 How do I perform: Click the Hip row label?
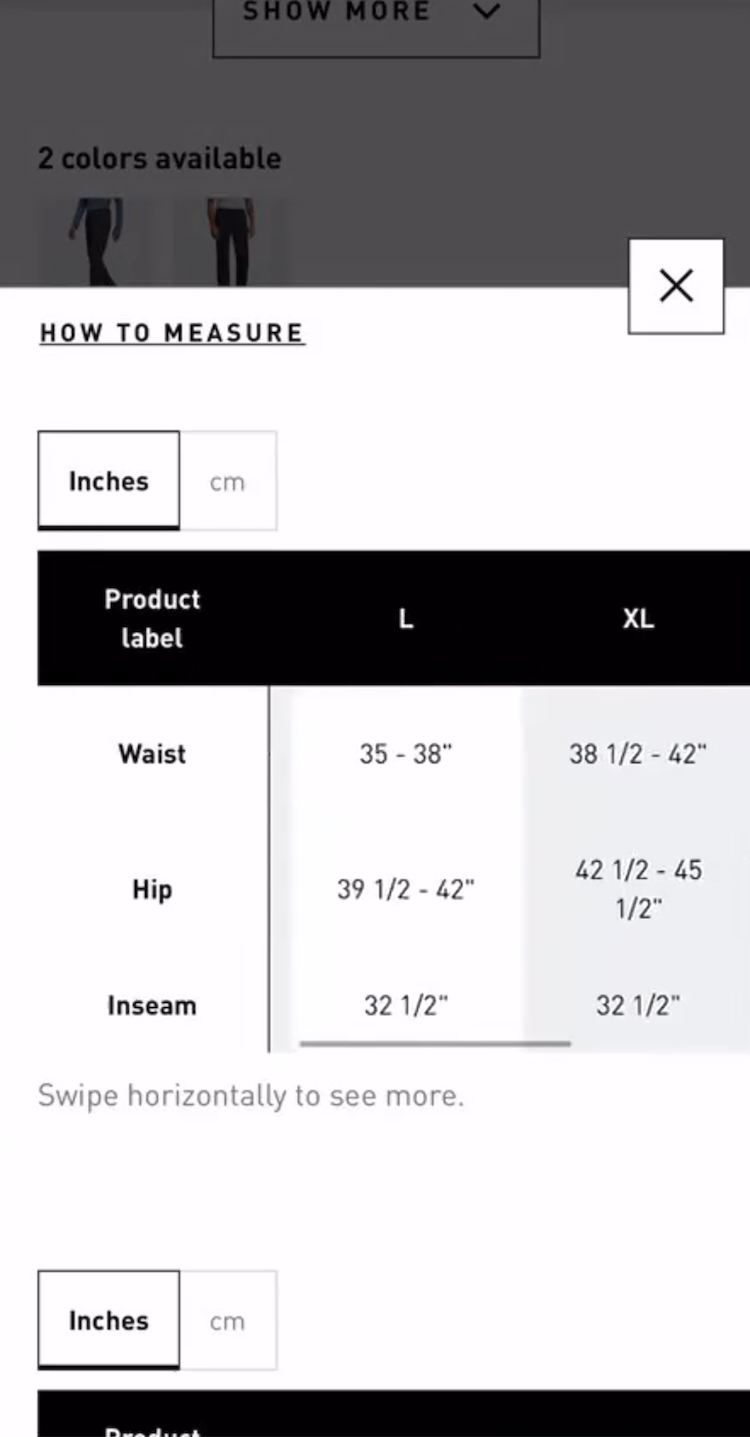(152, 889)
